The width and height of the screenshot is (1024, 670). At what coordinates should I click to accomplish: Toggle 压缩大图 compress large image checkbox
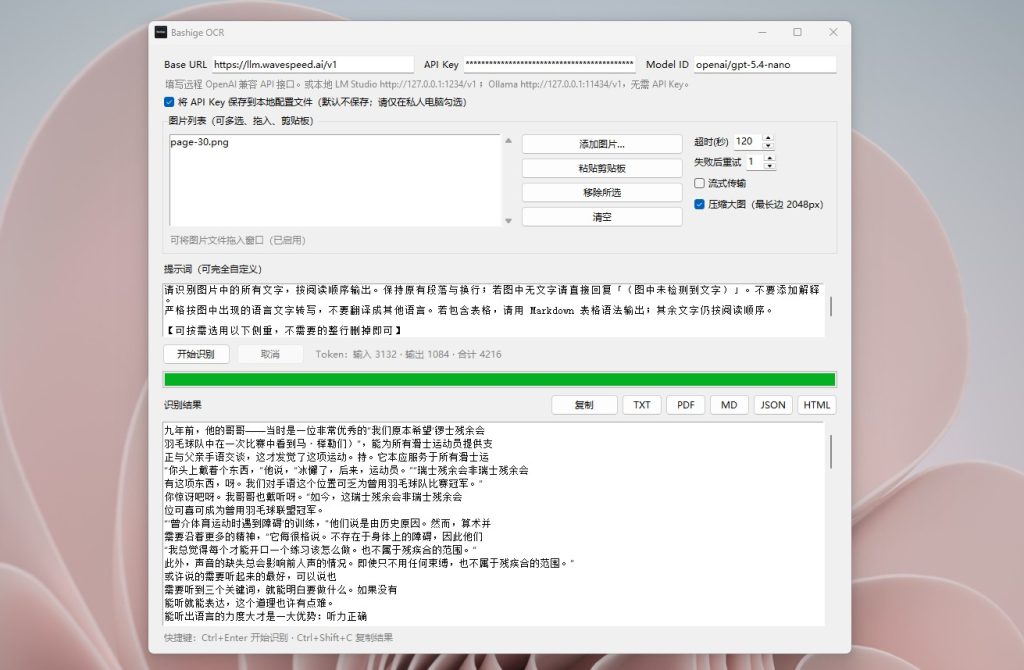click(699, 204)
